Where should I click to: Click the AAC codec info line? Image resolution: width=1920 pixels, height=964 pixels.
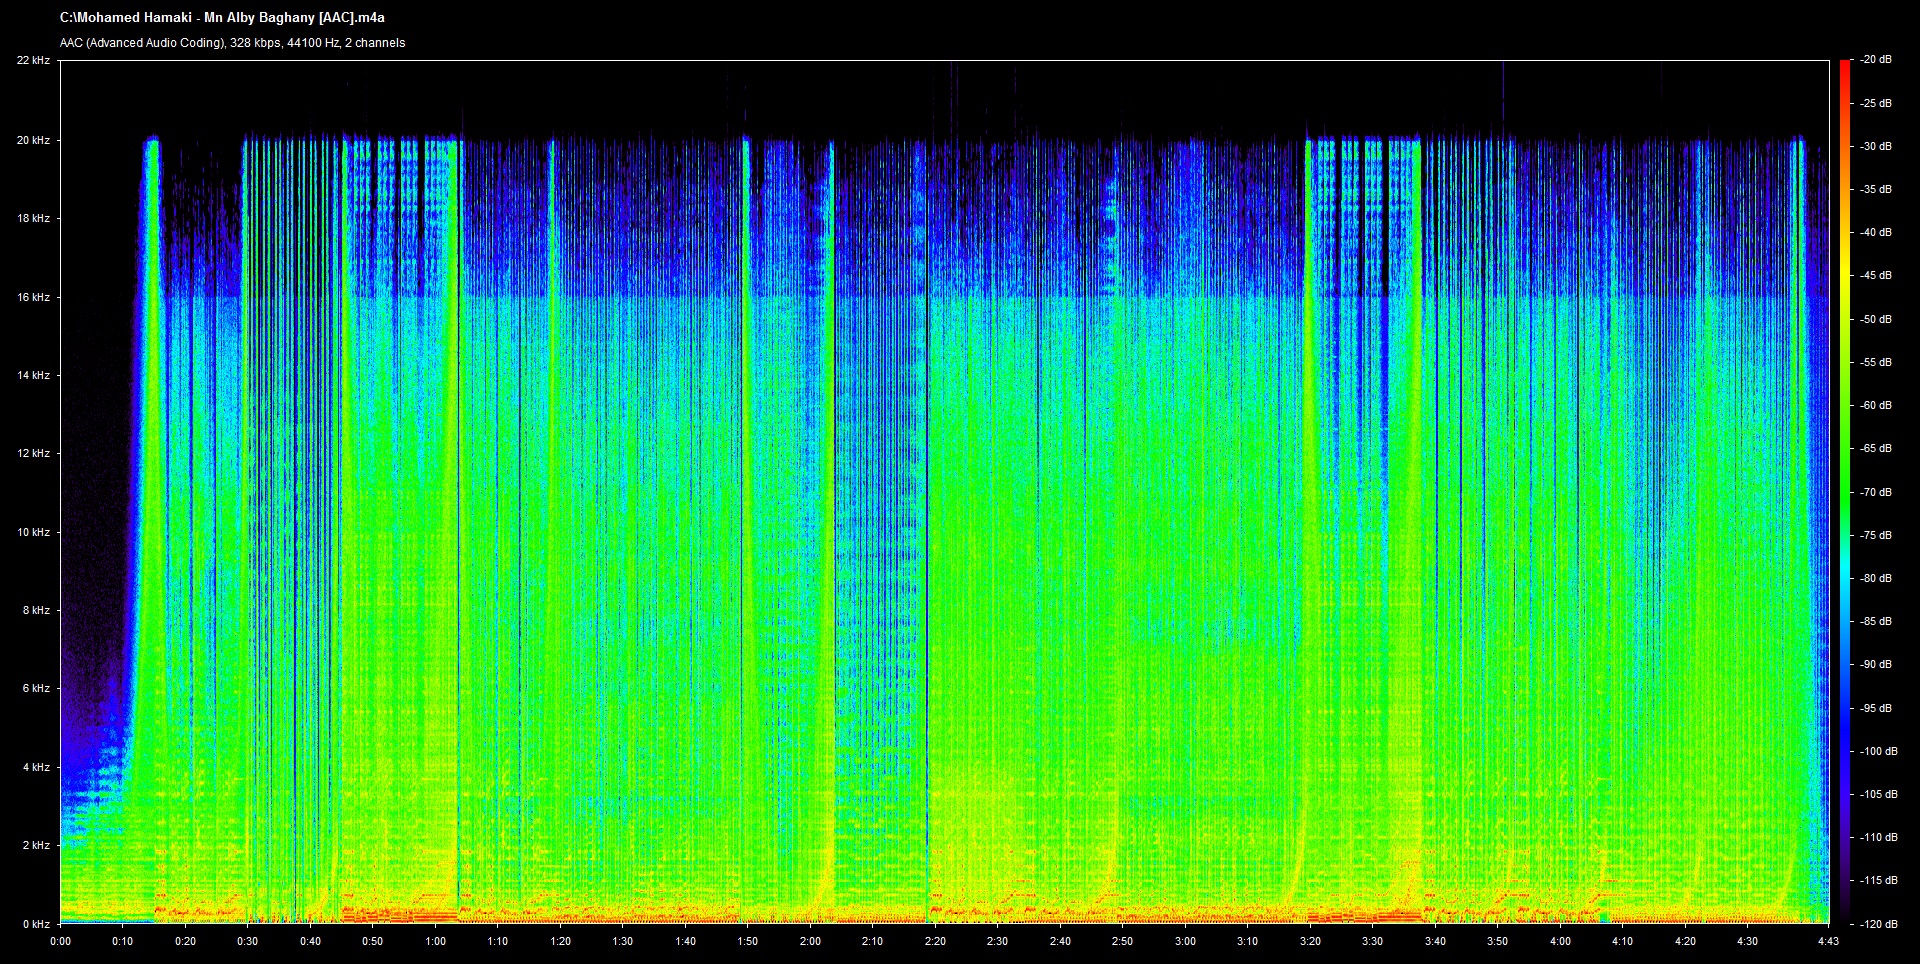click(232, 43)
